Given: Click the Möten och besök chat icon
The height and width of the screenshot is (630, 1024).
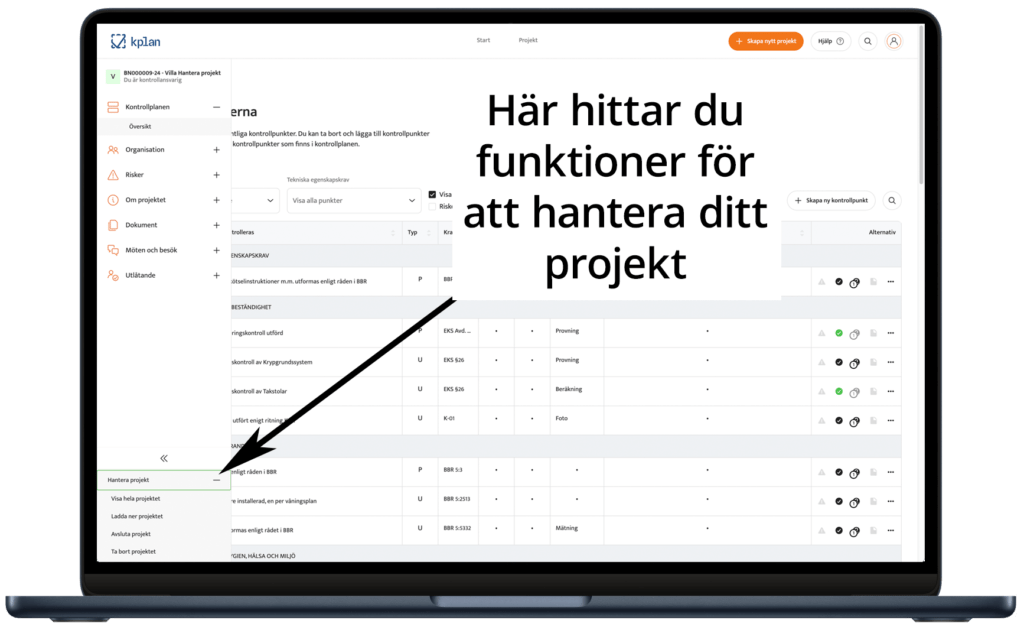Looking at the screenshot, I should 113,250.
